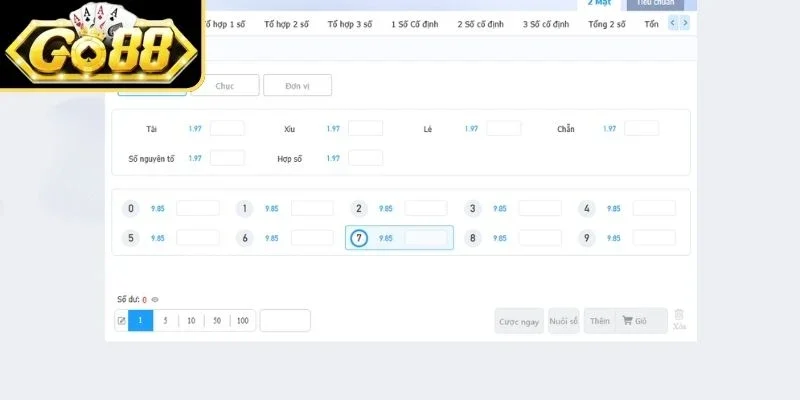Select number 3 circle
This screenshot has height=400, width=800.
(472, 209)
